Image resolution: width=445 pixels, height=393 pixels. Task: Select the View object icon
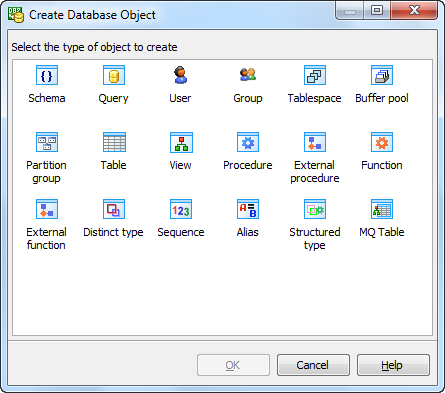(x=181, y=142)
